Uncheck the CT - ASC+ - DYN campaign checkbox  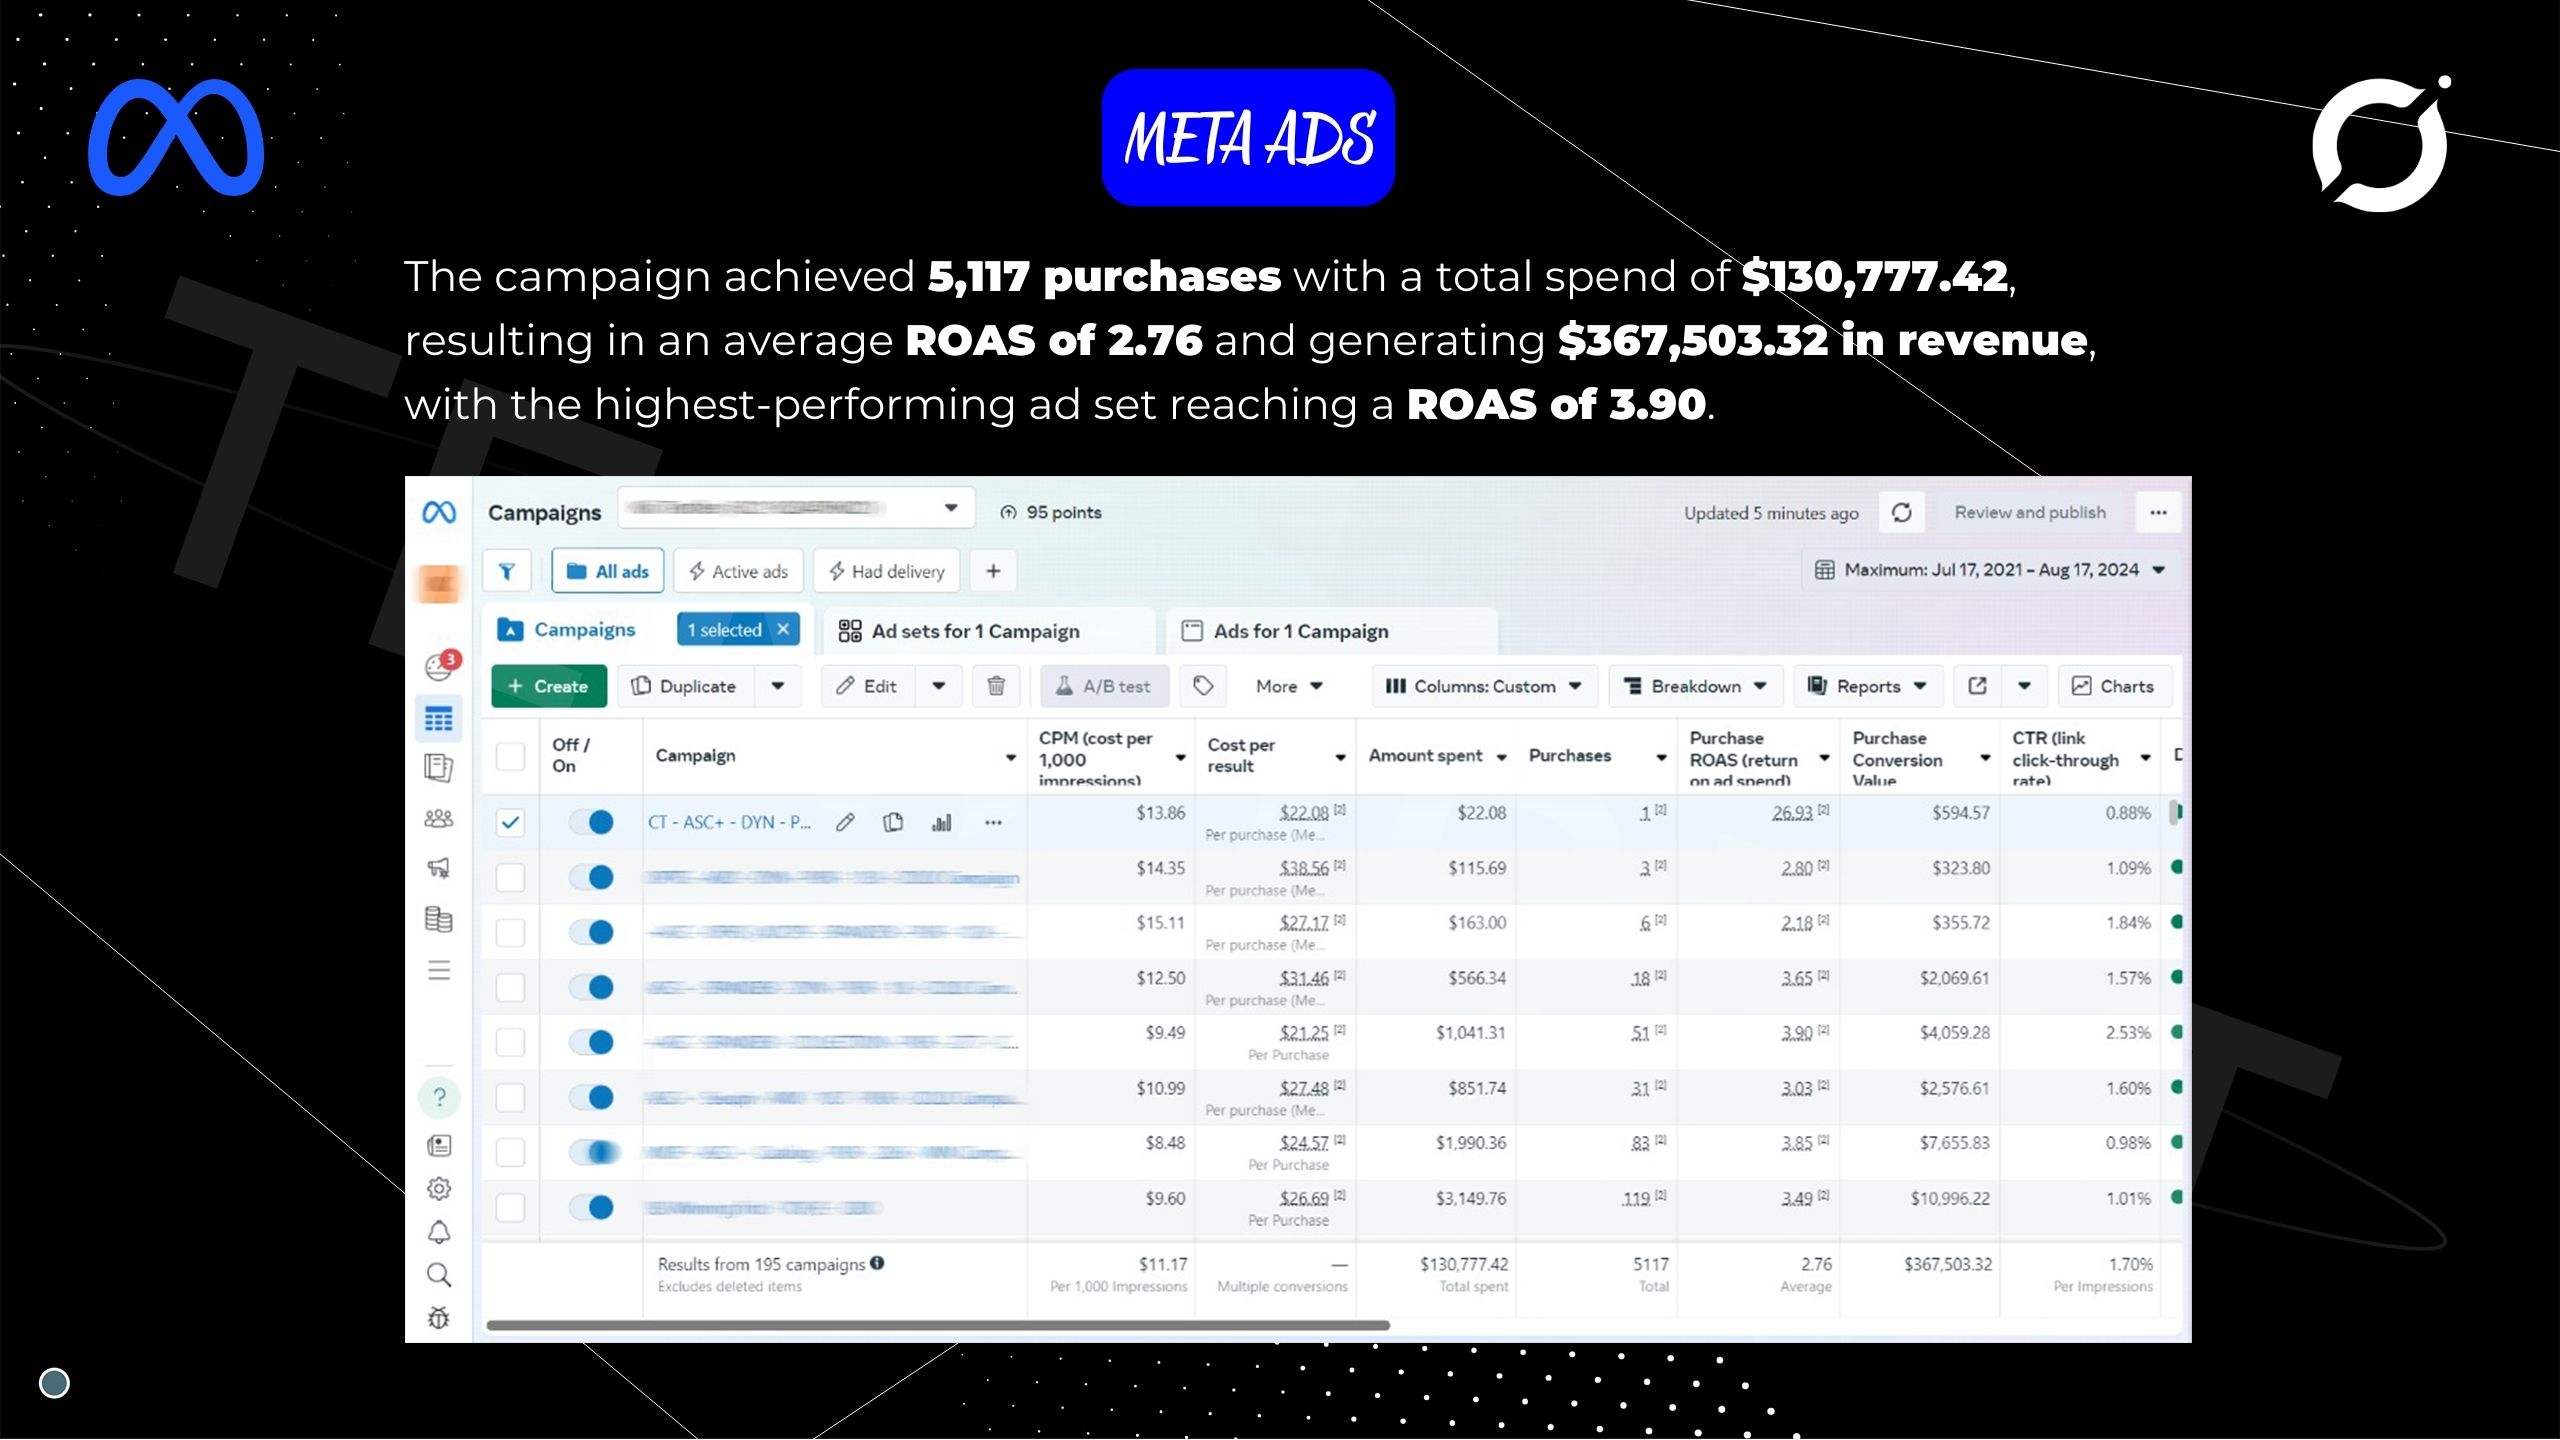click(x=510, y=822)
